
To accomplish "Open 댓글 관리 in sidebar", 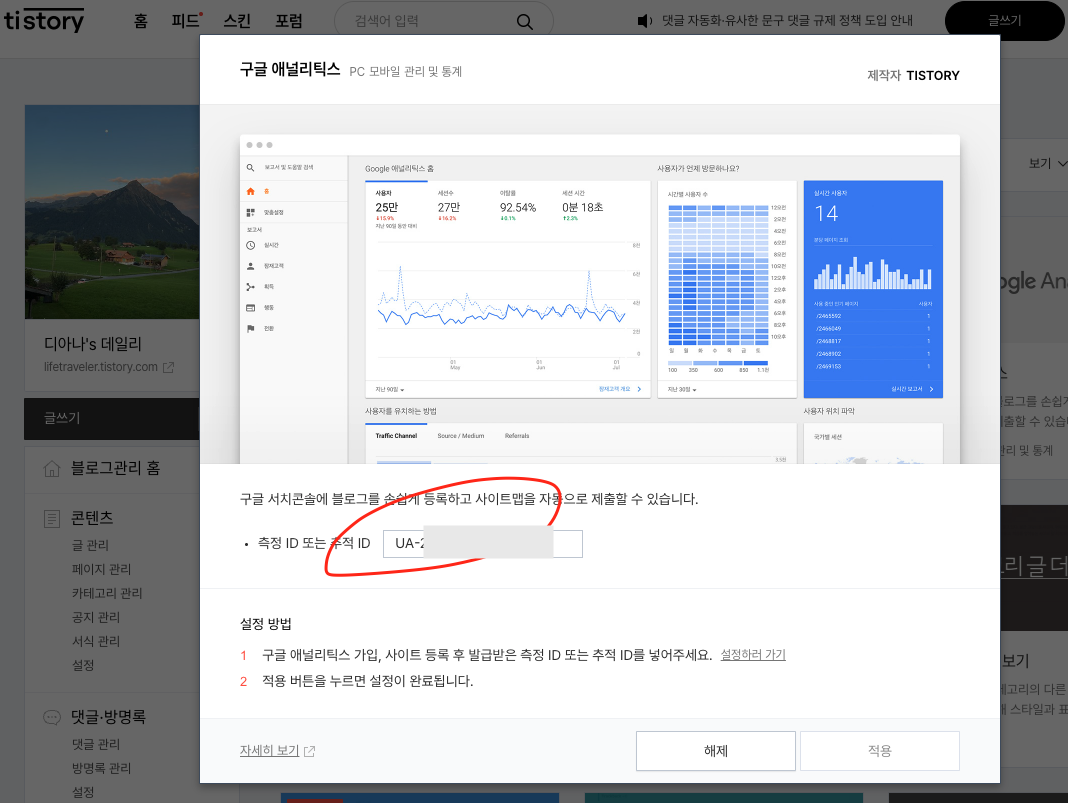I will [x=96, y=744].
